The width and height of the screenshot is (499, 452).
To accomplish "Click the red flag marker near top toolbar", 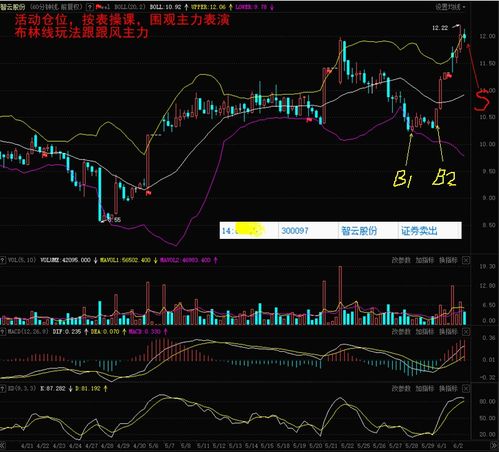I will pos(99,7).
